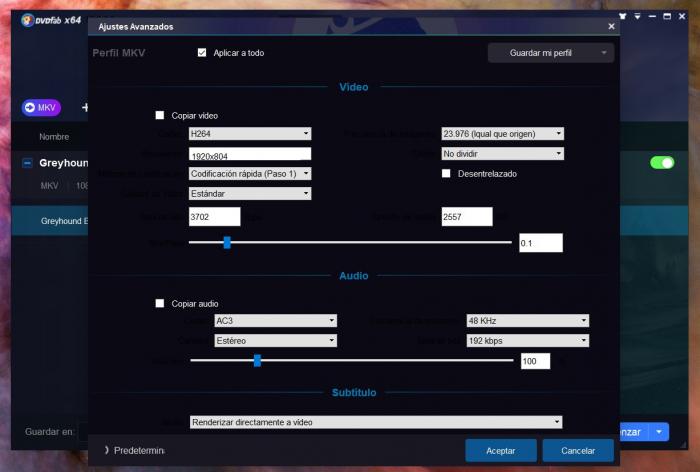Click the 1920x804 resolution field
This screenshot has height=472, width=700.
click(250, 154)
